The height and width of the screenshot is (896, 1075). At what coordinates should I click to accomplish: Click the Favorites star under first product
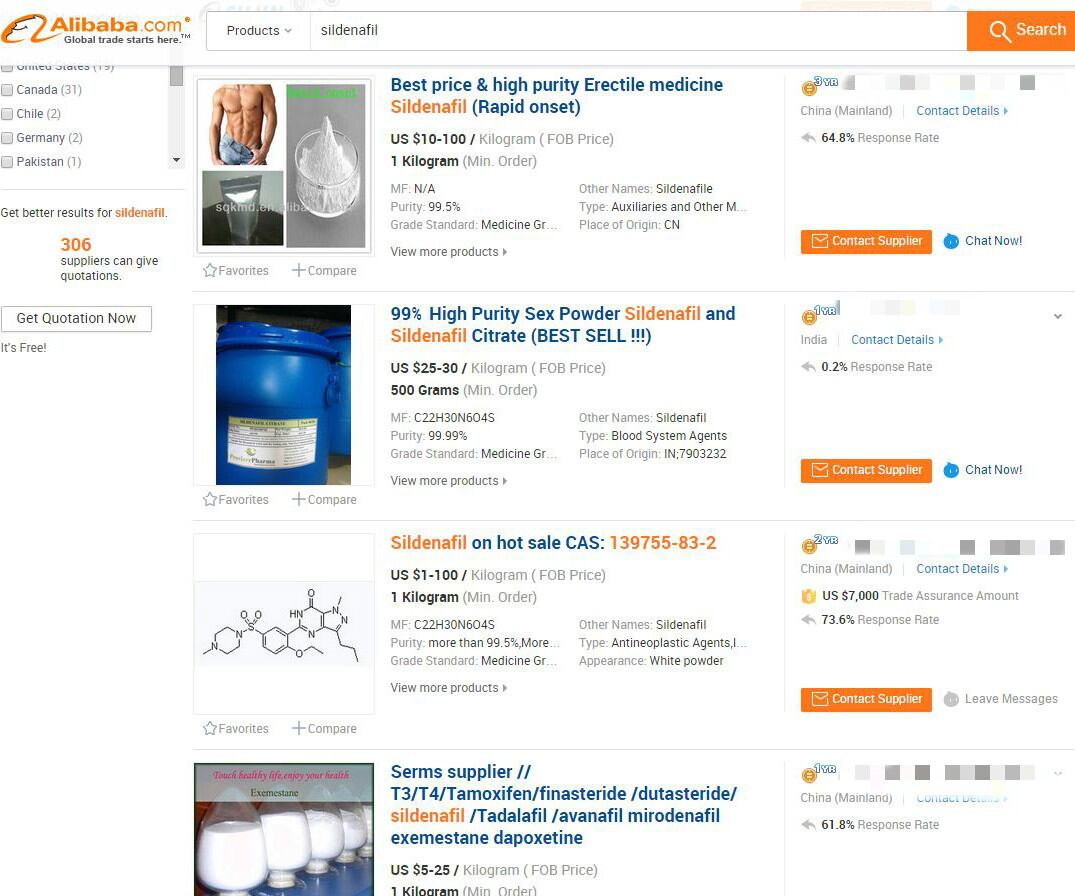click(x=210, y=270)
